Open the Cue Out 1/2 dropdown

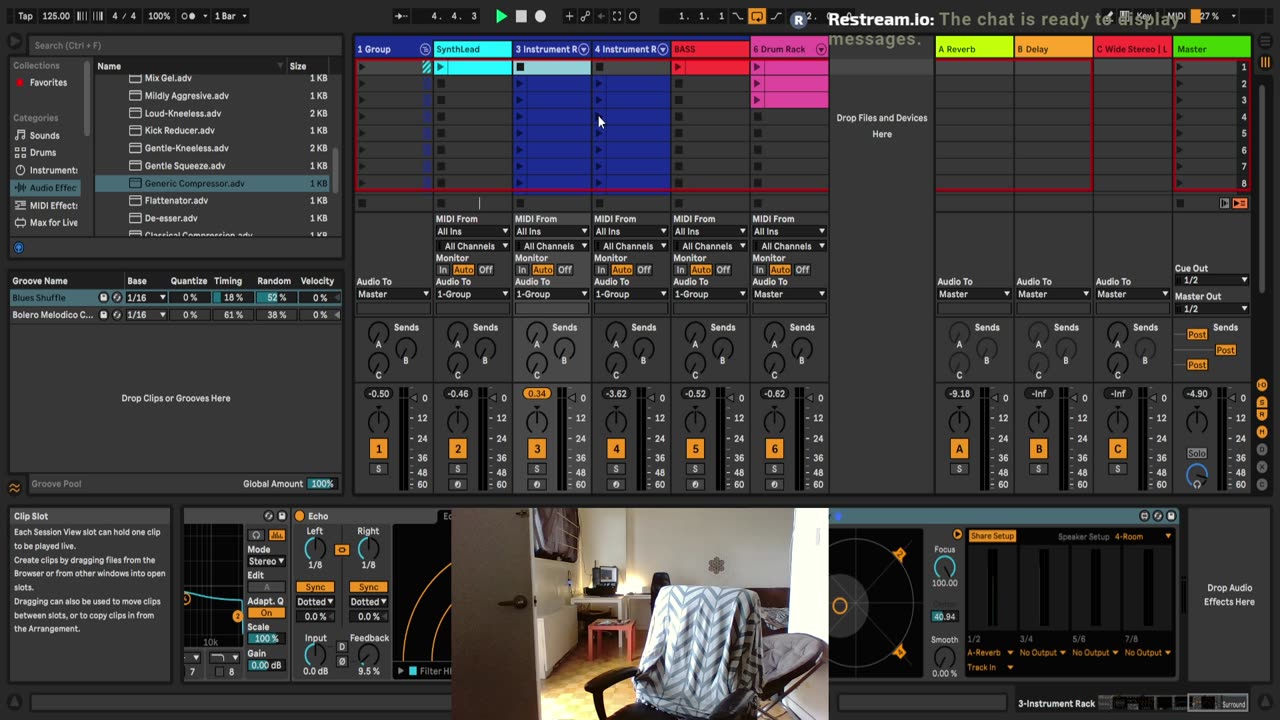click(1211, 280)
